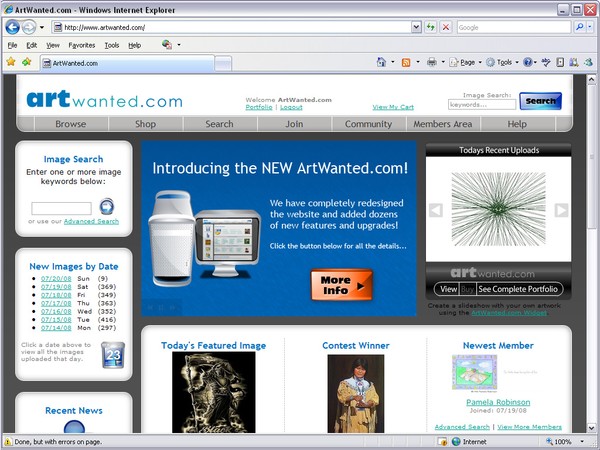This screenshot has width=600, height=450.
Task: Click the round Image Search go icon
Action: coord(107,206)
